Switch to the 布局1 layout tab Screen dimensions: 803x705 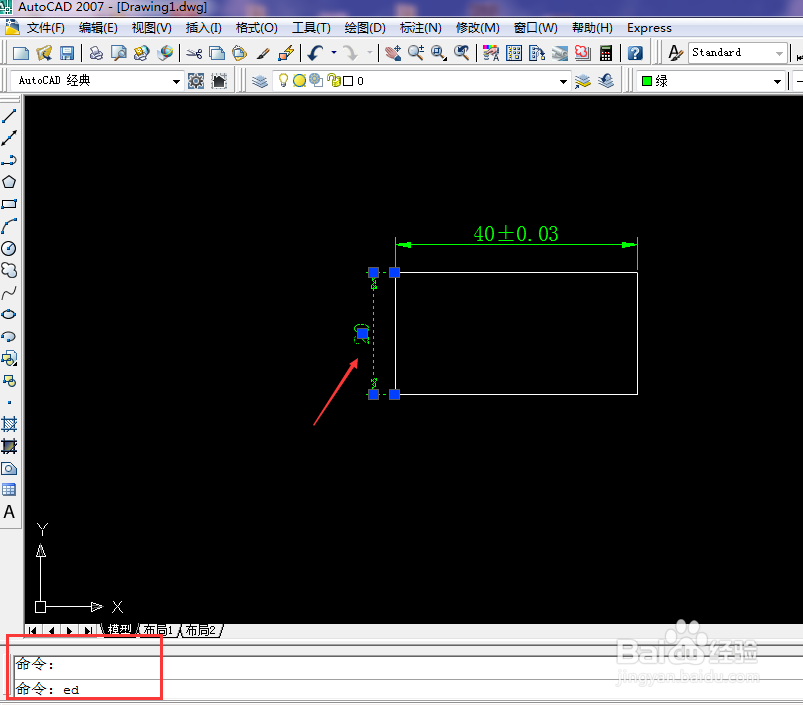158,630
